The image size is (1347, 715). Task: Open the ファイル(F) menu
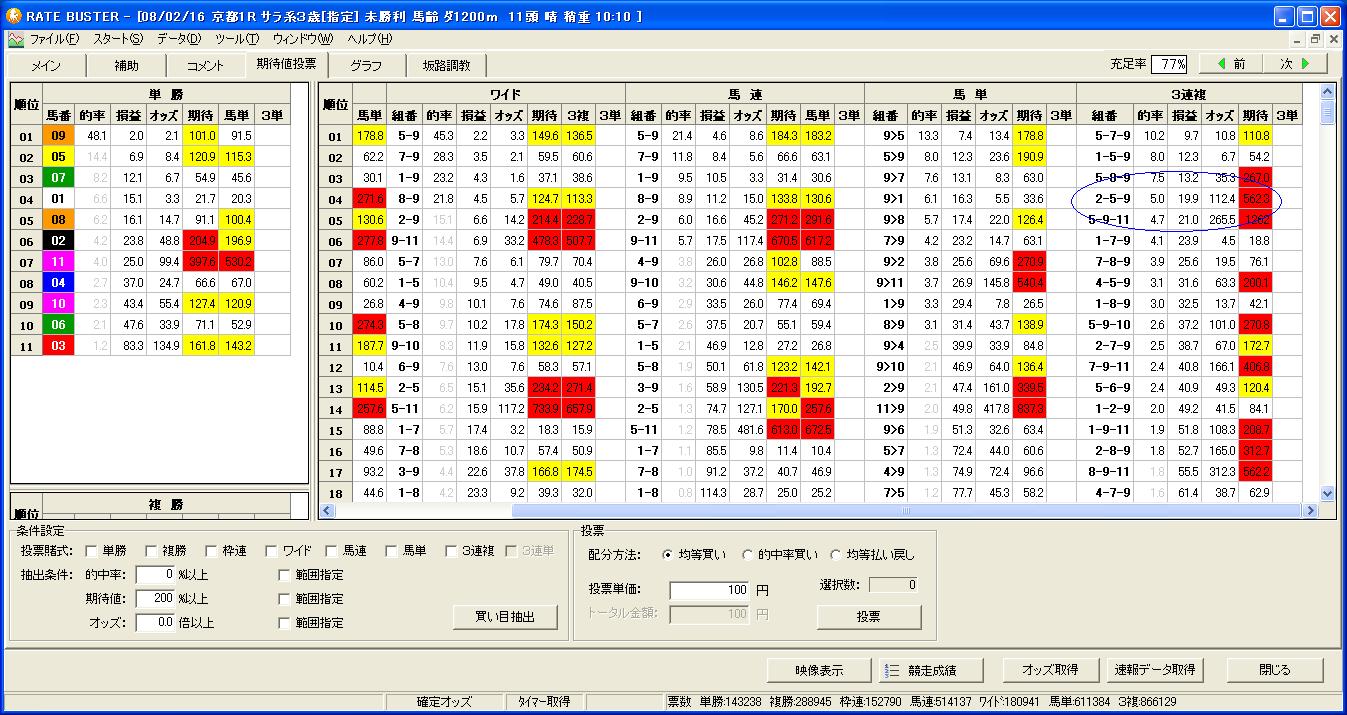(54, 39)
